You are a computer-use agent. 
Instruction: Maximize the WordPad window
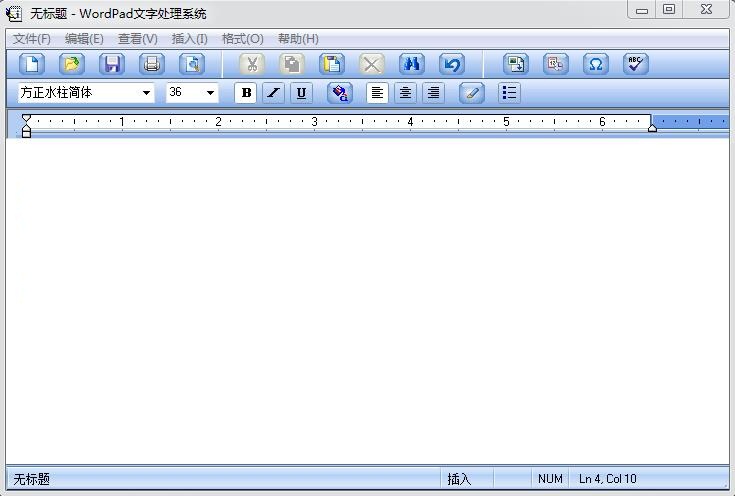tap(669, 9)
